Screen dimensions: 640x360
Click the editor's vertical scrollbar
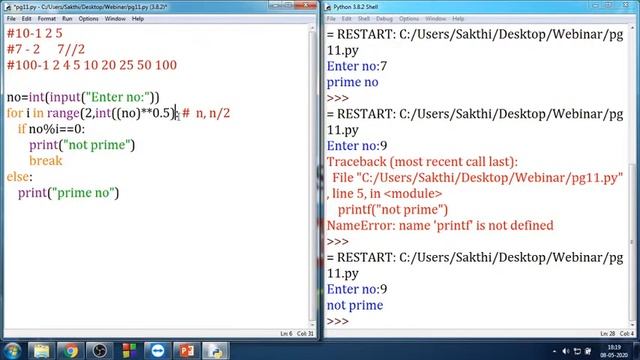point(313,176)
